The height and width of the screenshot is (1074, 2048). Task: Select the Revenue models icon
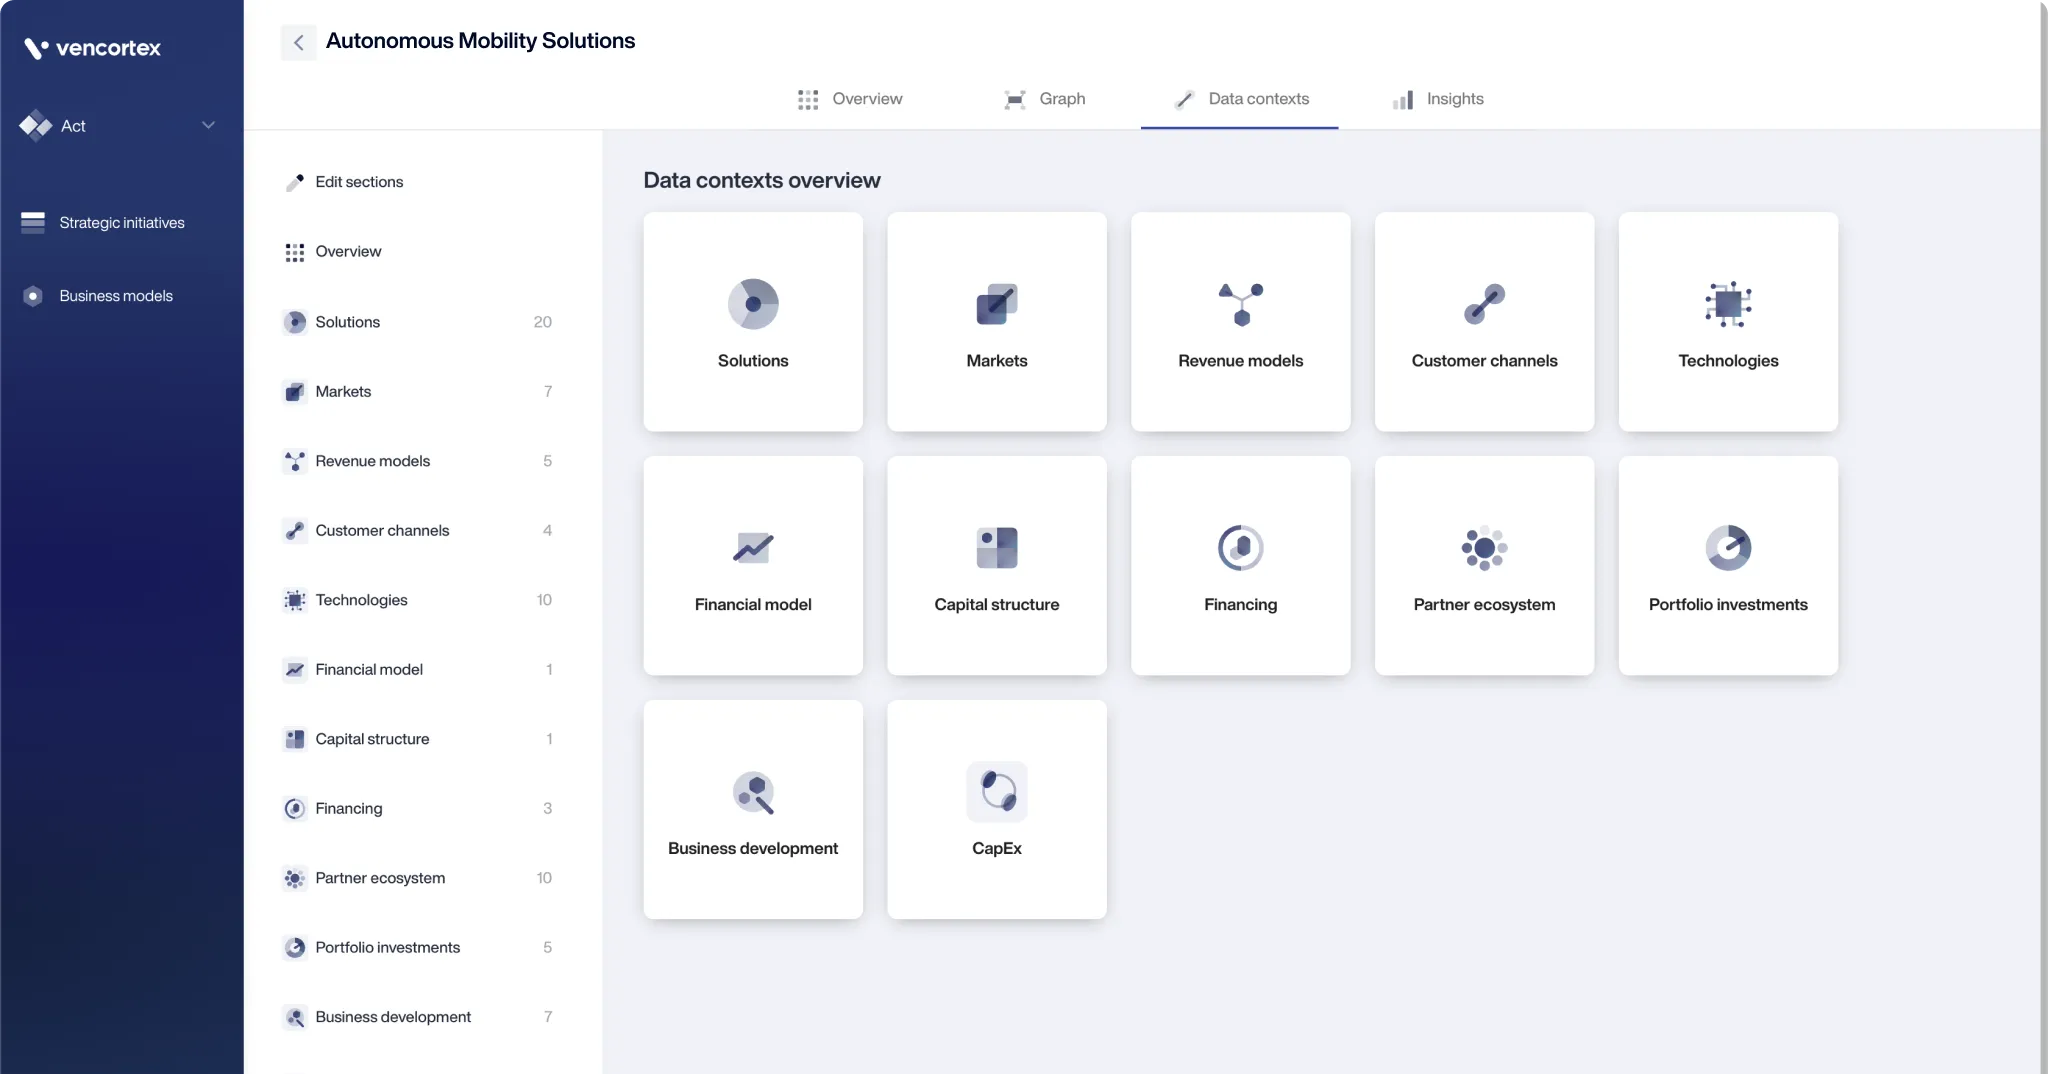pos(294,461)
